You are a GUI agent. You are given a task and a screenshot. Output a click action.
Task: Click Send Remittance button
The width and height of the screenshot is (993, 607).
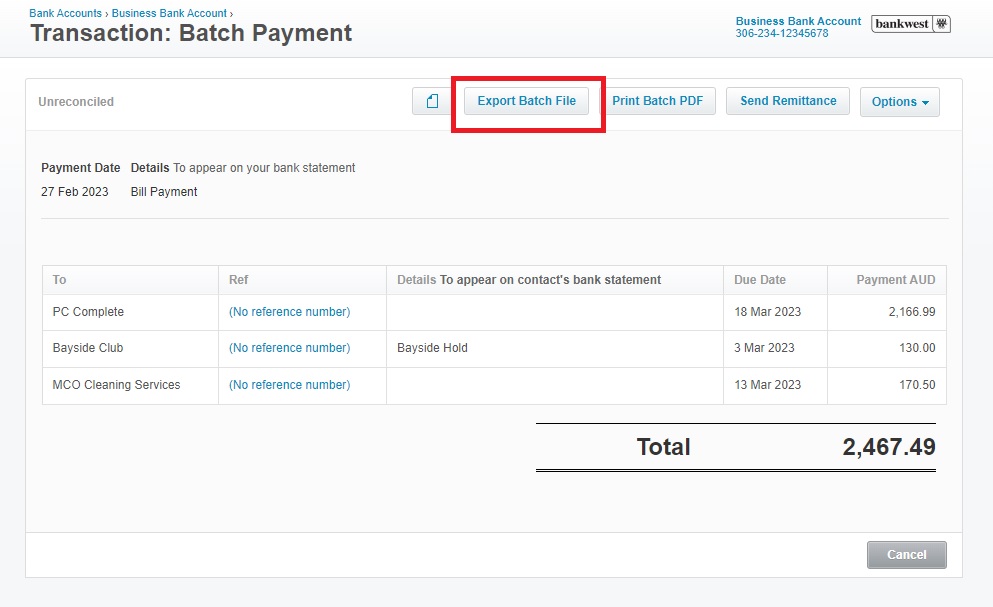pos(788,101)
